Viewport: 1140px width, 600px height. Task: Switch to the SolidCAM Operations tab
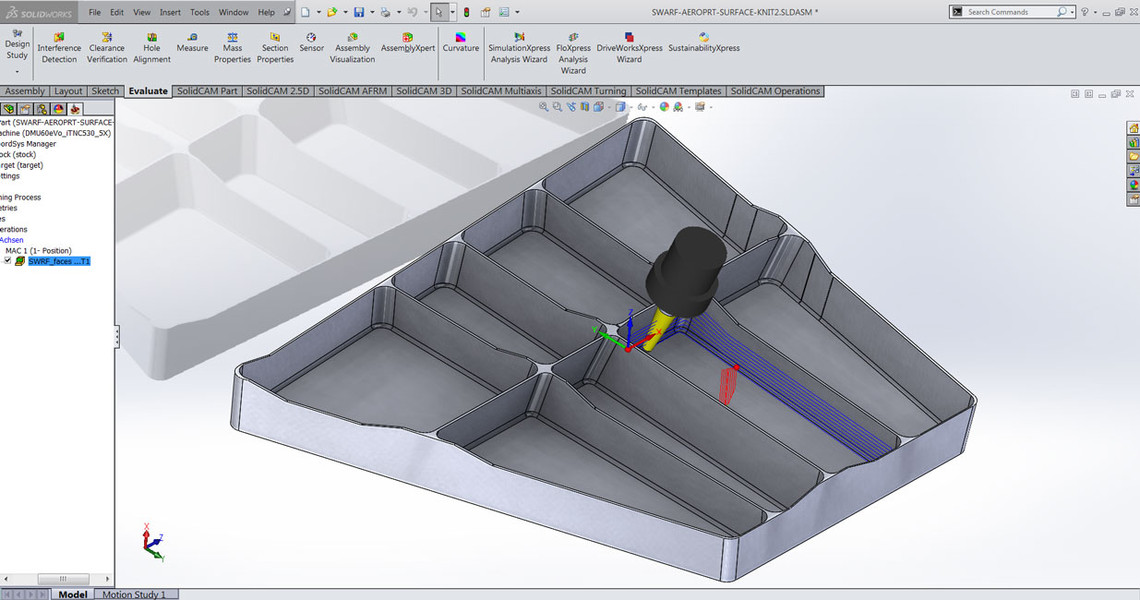(x=775, y=91)
